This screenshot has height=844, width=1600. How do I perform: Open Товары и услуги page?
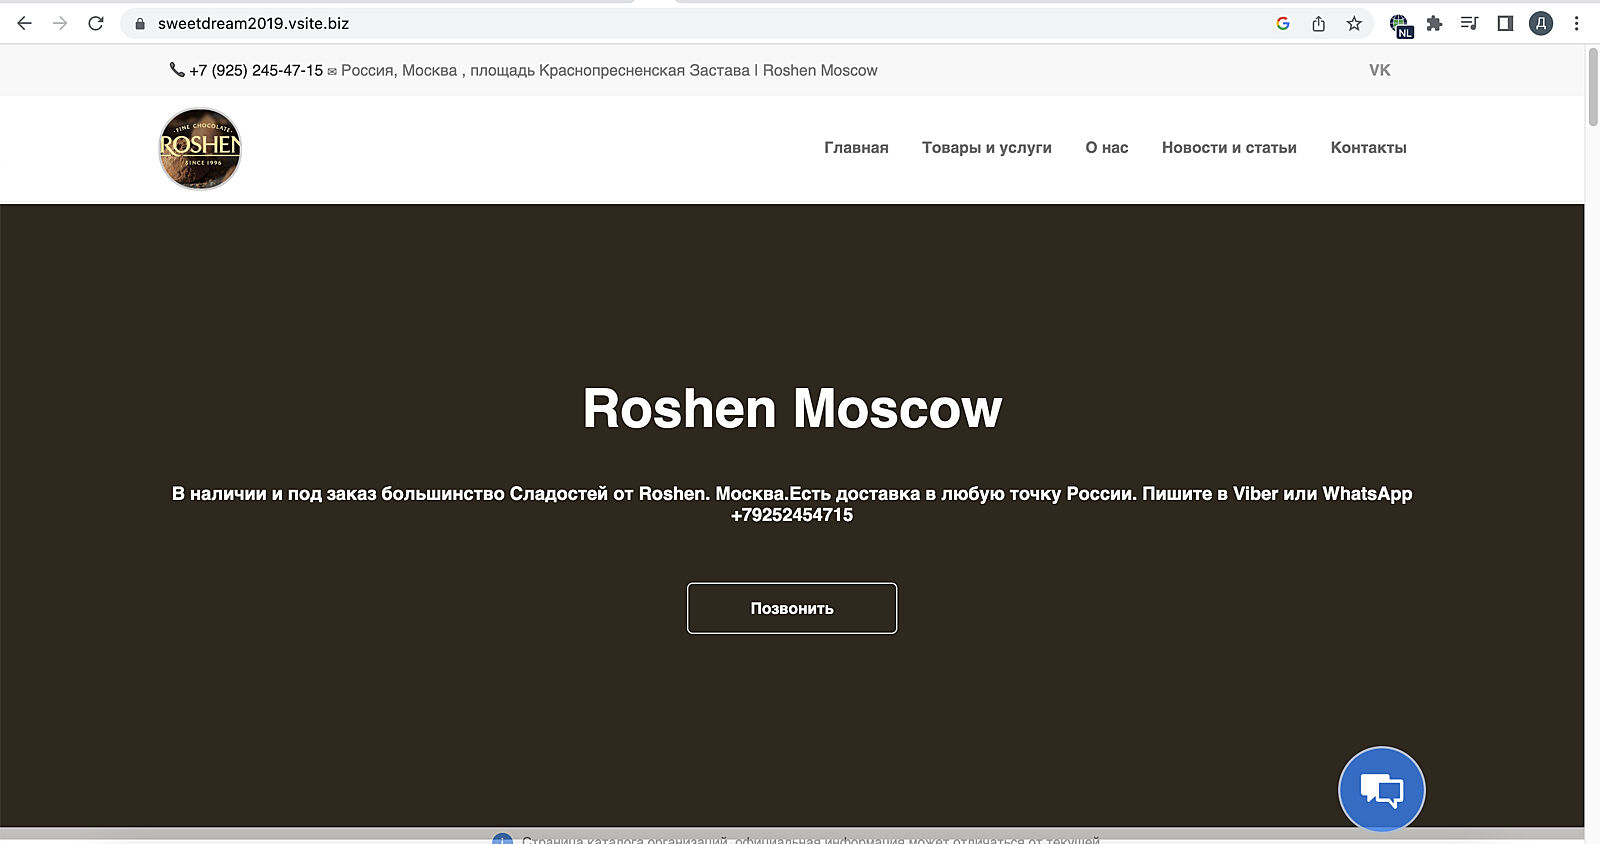[x=986, y=148]
